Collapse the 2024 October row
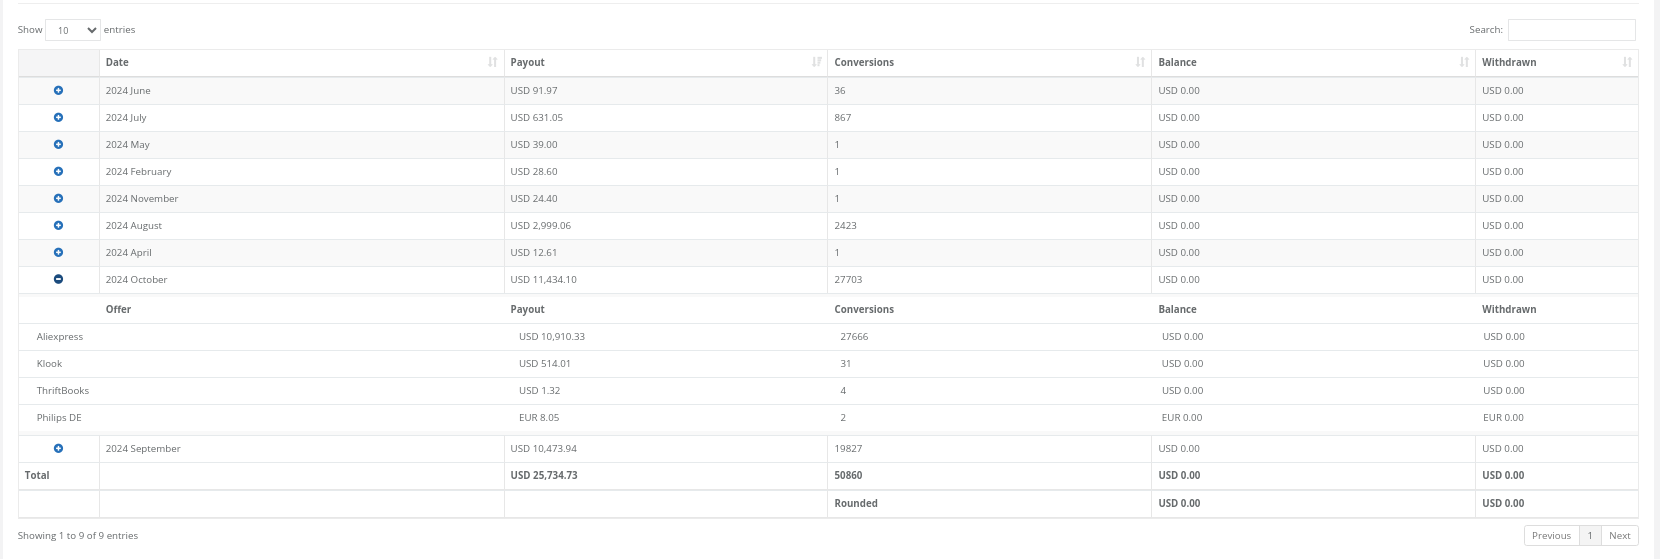Viewport: 1660px width, 559px height. pyautogui.click(x=58, y=279)
